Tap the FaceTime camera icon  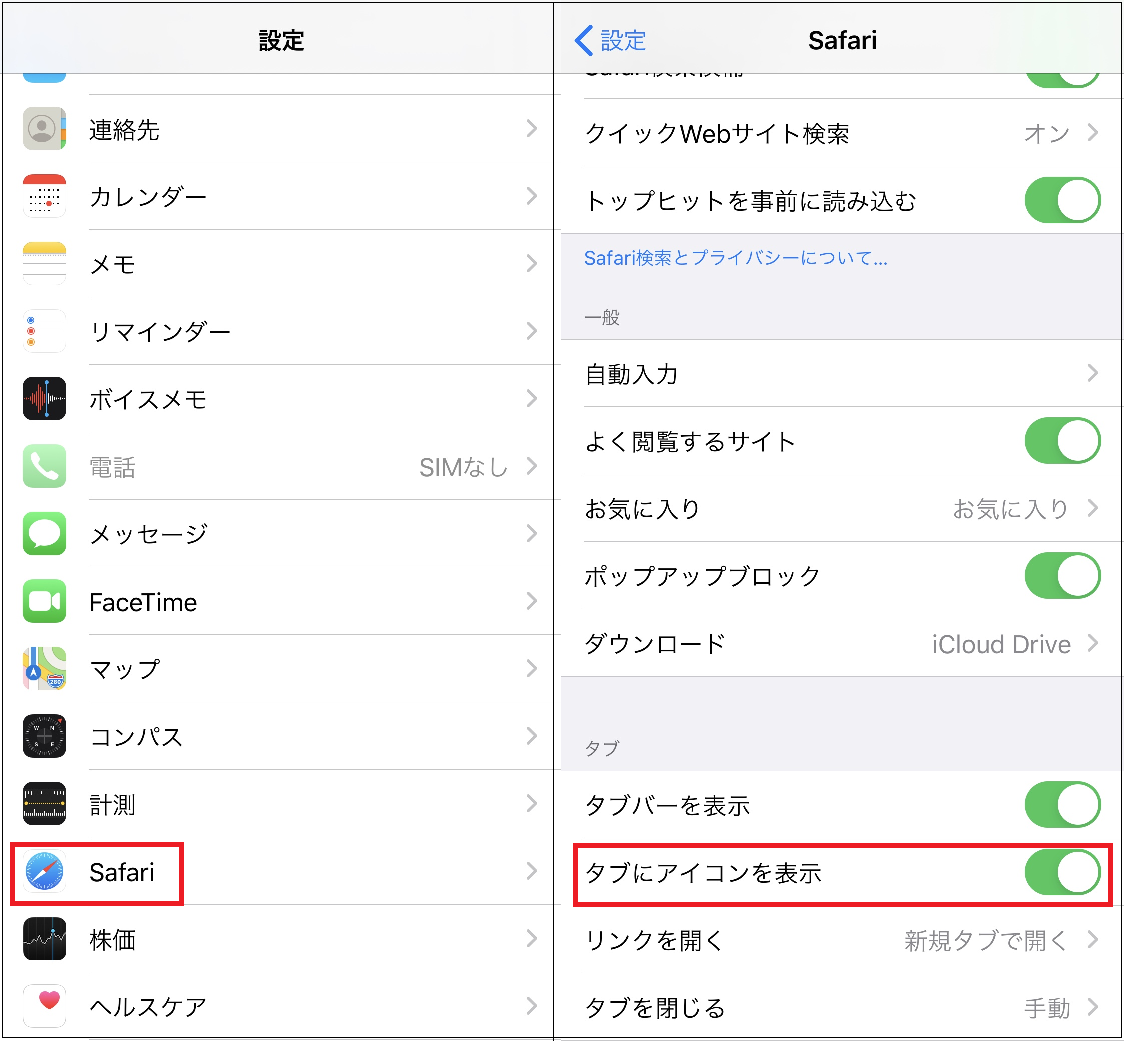coord(44,602)
